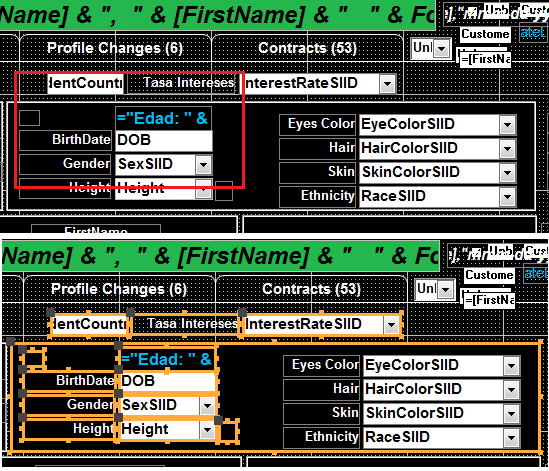This screenshot has height=471, width=549.
Task: Click =[FirstNa text box in lower form
Action: [489, 300]
